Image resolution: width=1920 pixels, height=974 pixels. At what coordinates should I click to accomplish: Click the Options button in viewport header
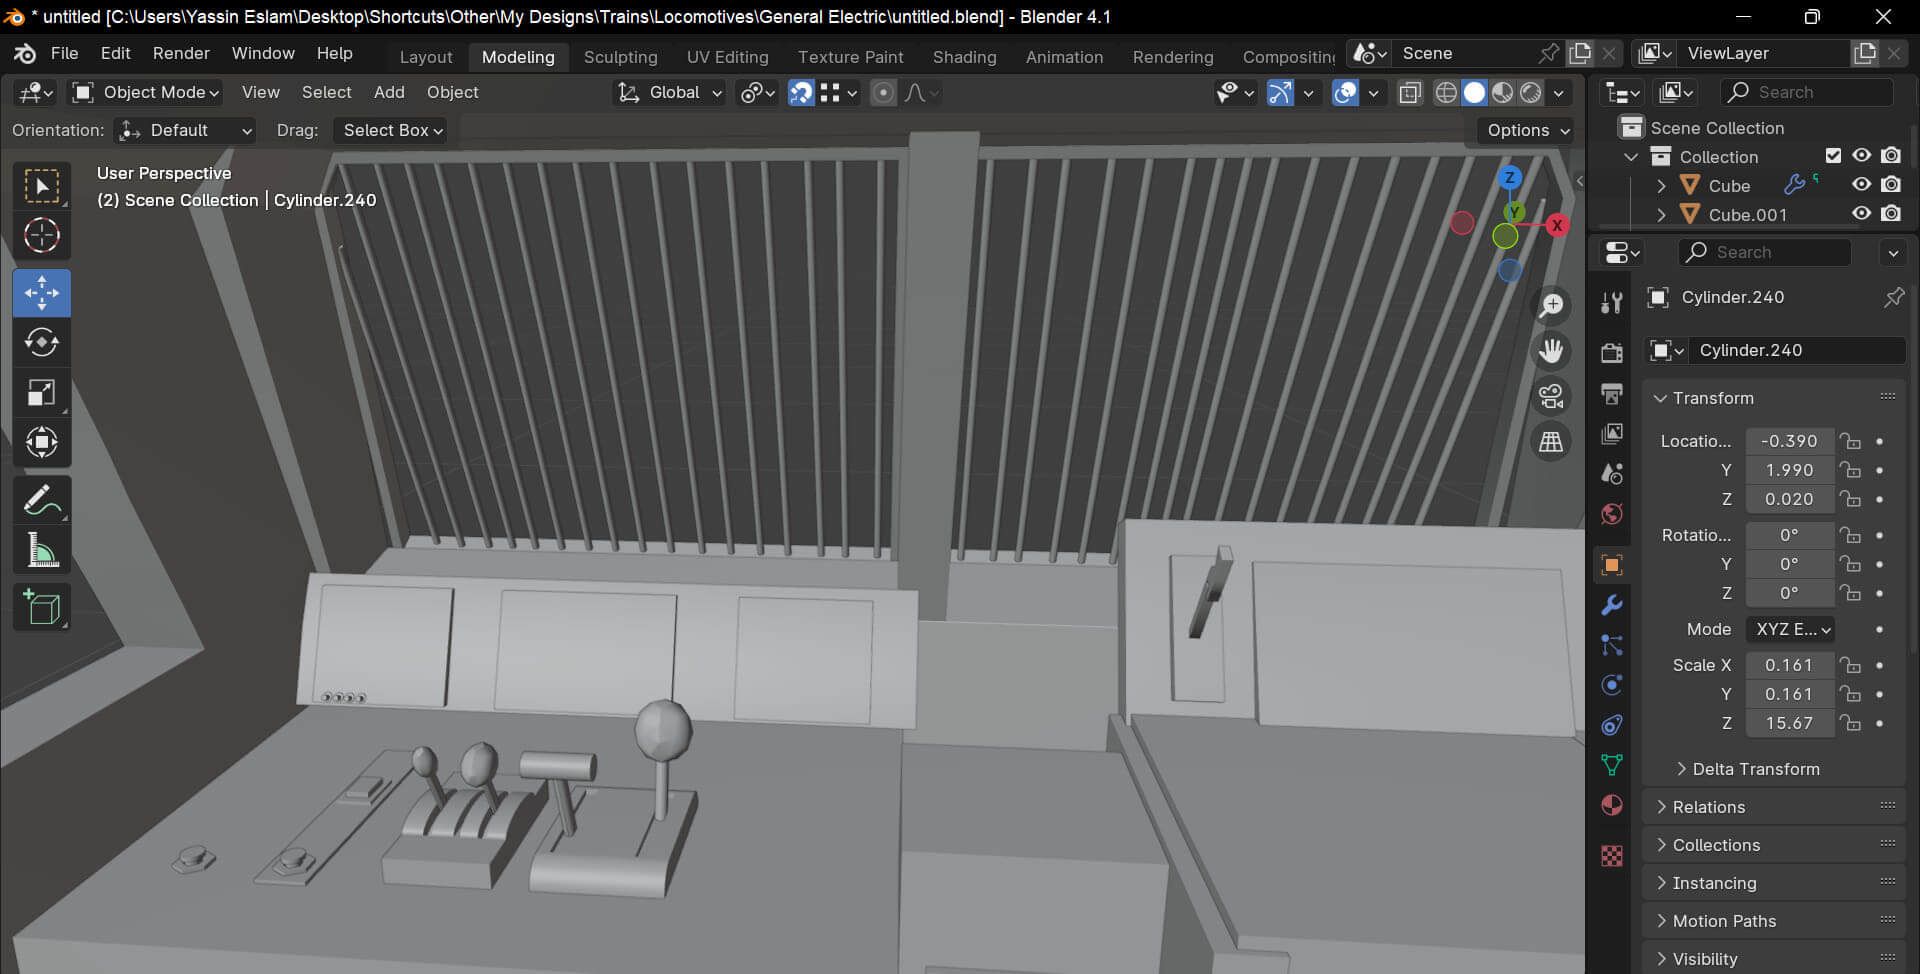coord(1527,130)
